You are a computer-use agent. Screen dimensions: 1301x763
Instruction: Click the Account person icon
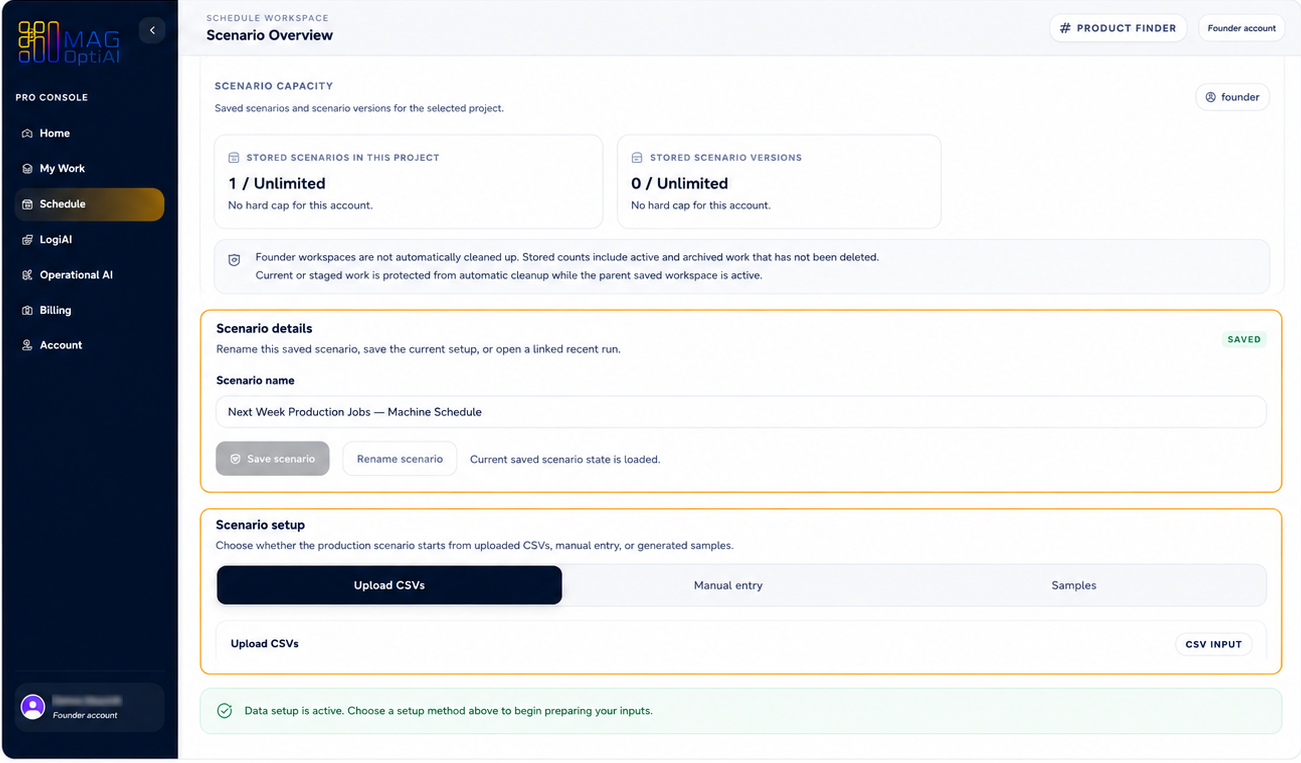27,345
